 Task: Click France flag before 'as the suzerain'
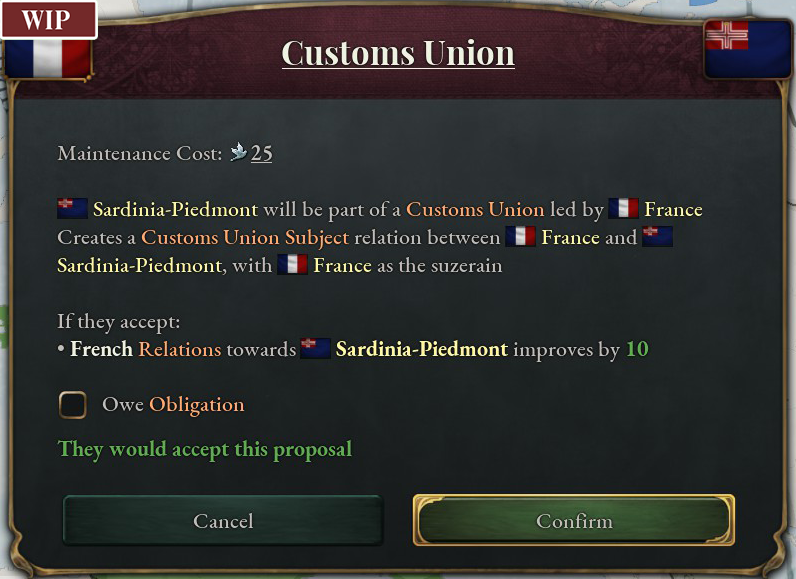[292, 265]
